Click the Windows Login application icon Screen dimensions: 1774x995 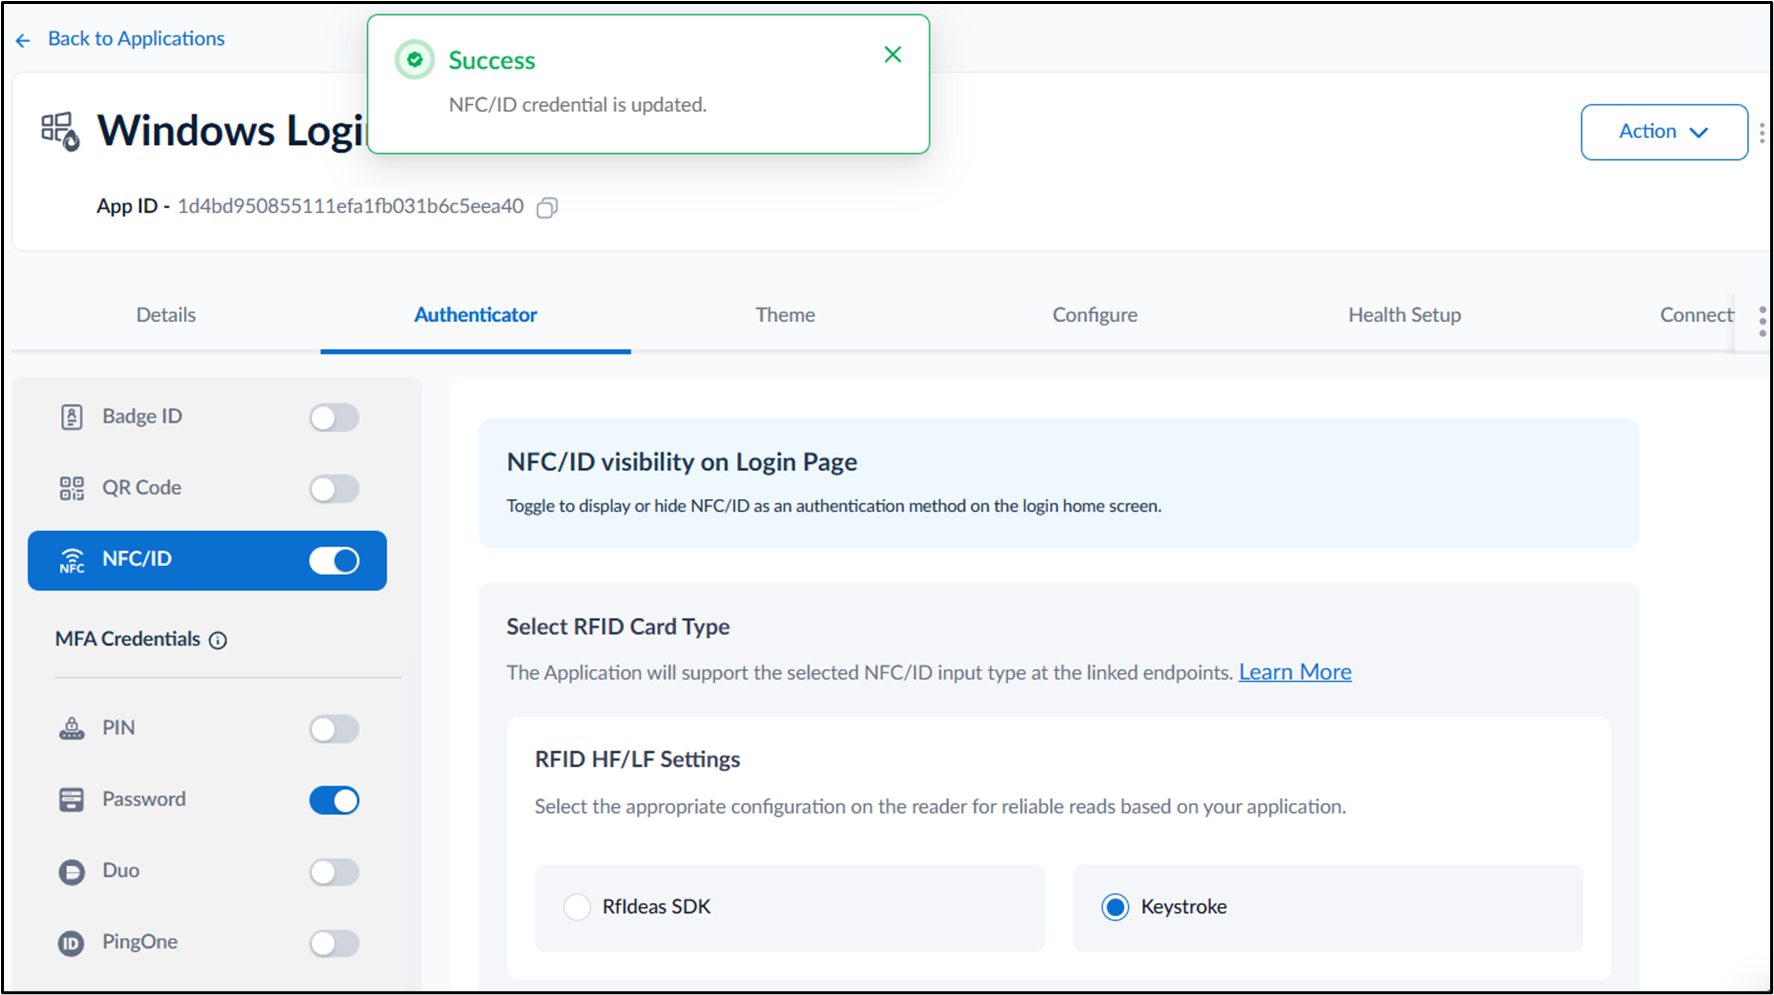pos(60,131)
